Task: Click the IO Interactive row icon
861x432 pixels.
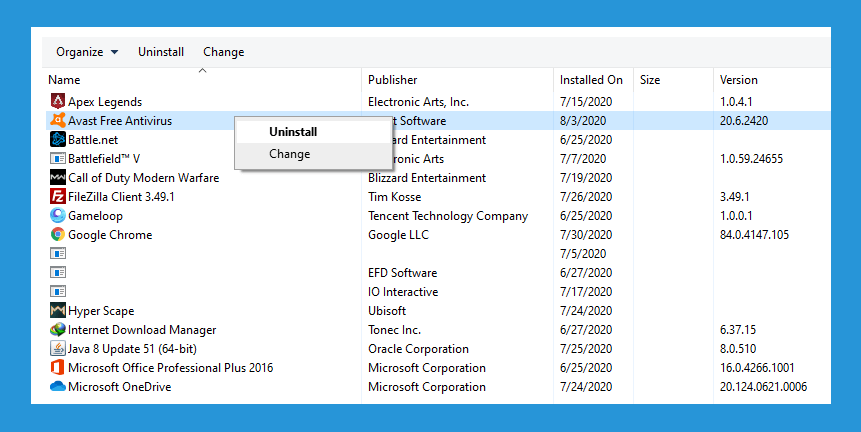Action: (x=58, y=291)
